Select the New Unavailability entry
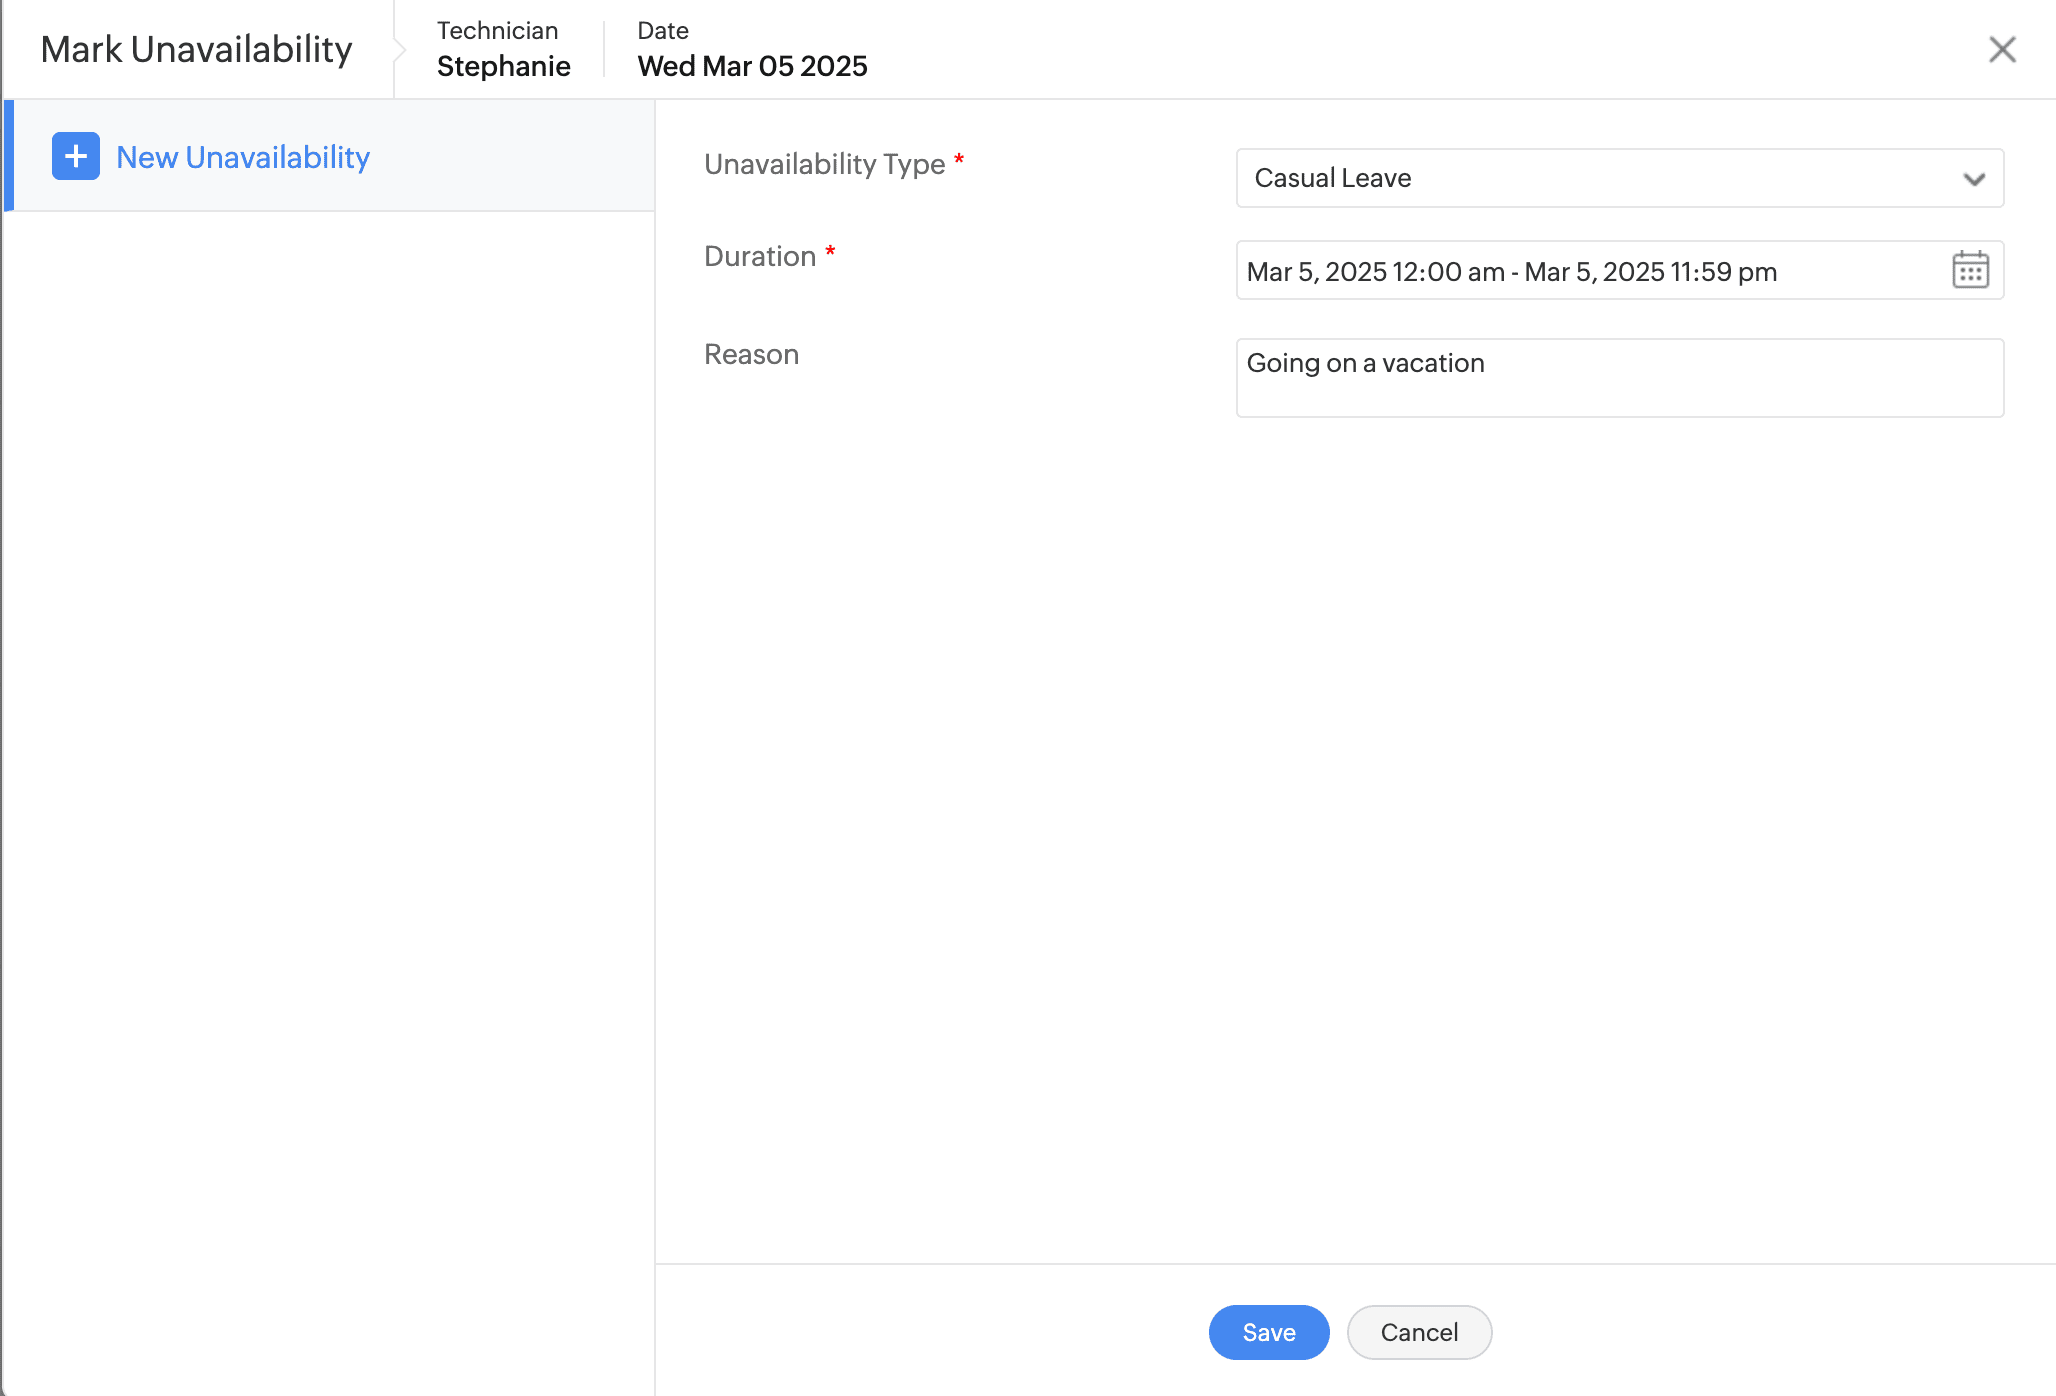The image size is (2056, 1396). (243, 157)
